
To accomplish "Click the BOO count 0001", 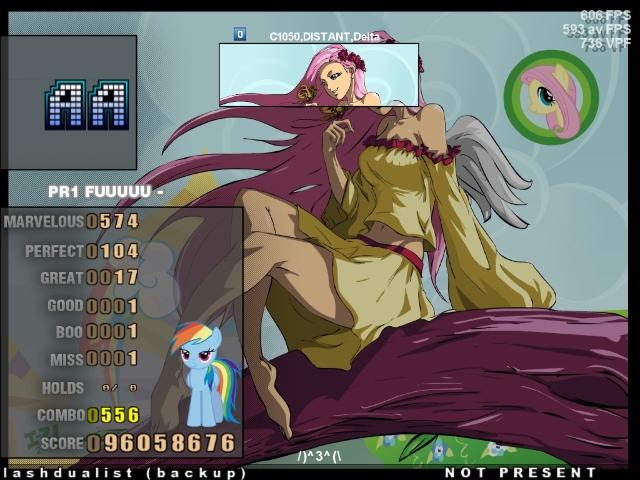I will point(113,332).
